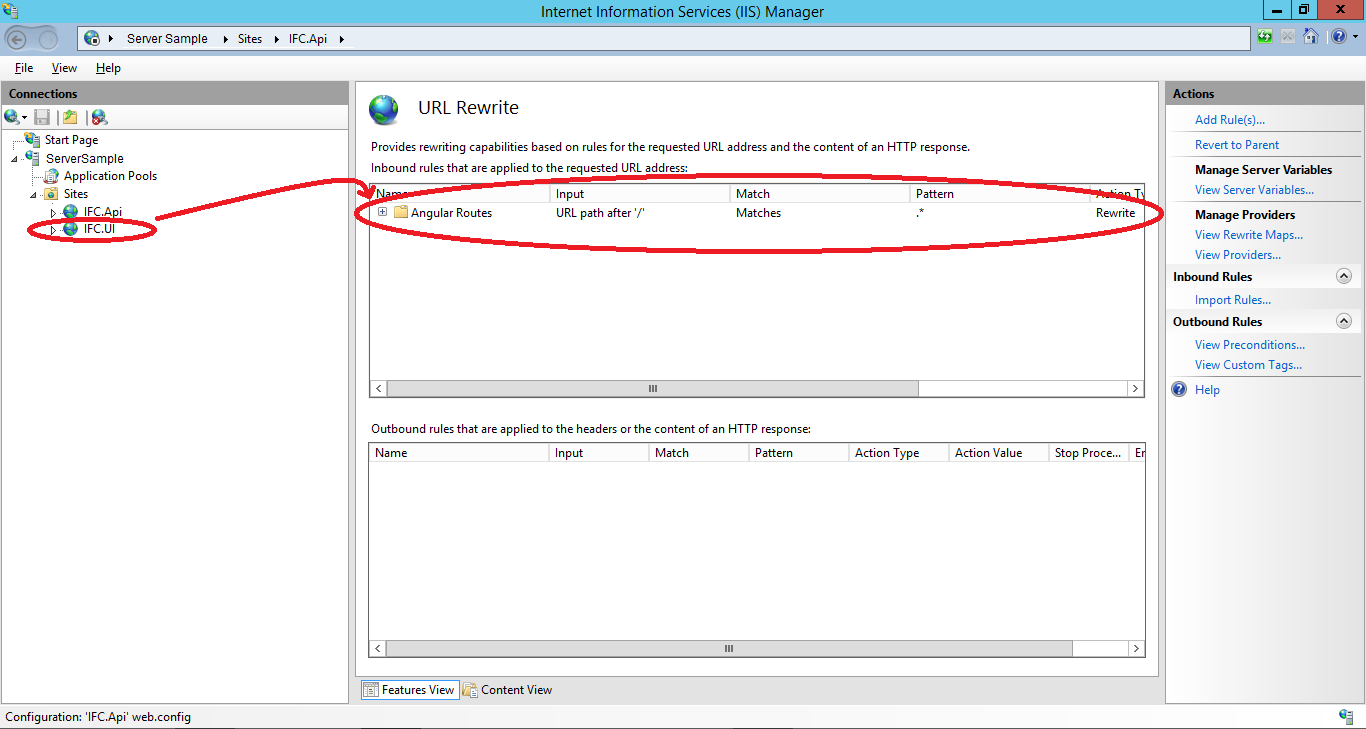Click the Sites folder icon

[x=51, y=194]
